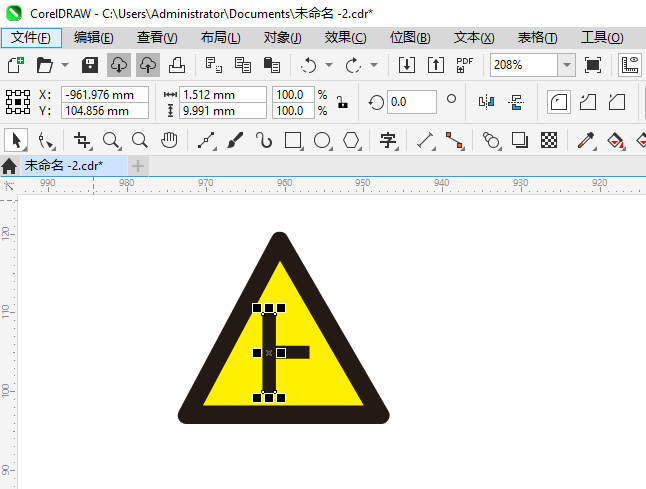Image resolution: width=646 pixels, height=489 pixels.
Task: Click the Y position field
Action: point(105,111)
